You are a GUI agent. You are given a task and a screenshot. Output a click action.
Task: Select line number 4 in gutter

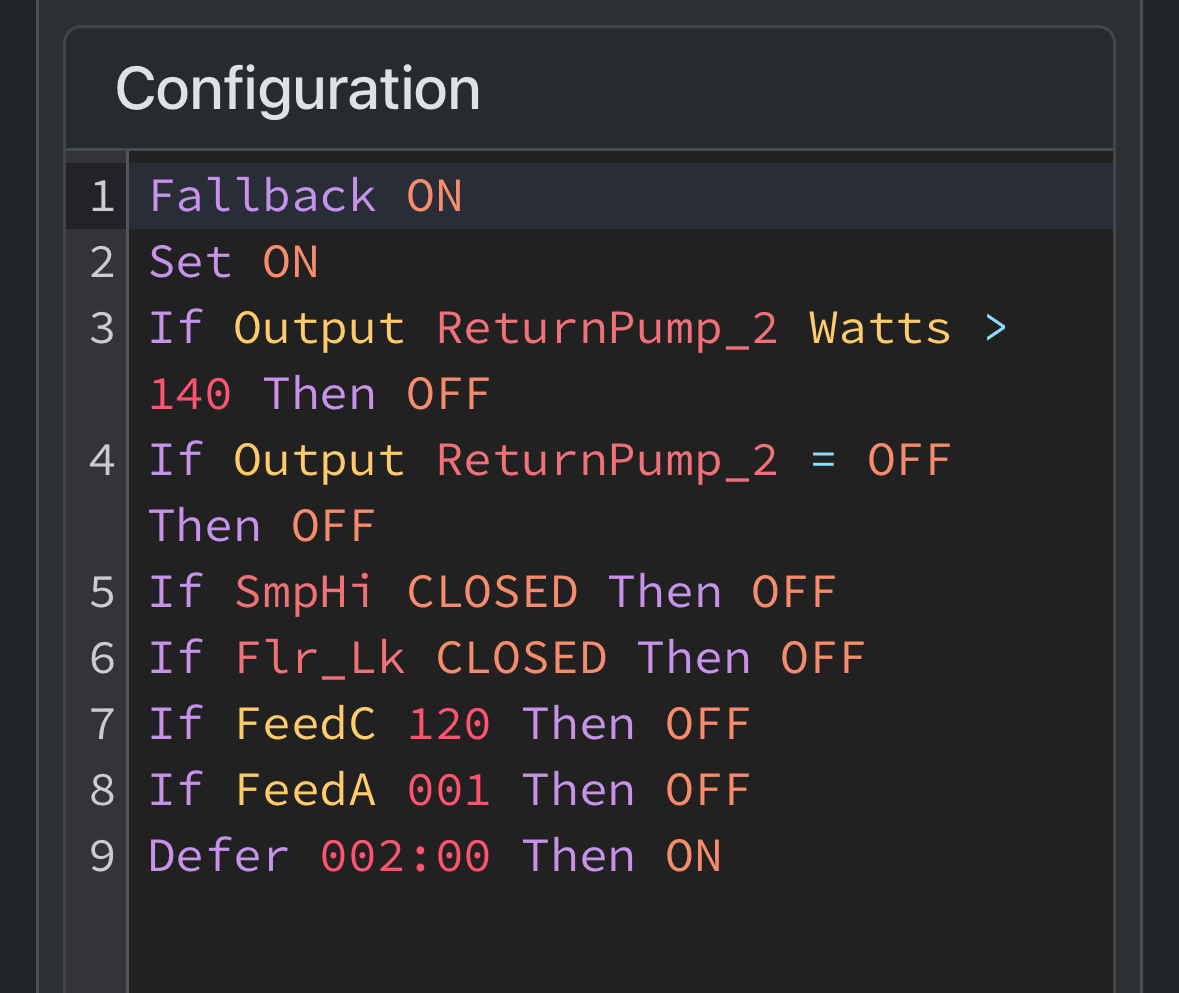click(102, 460)
